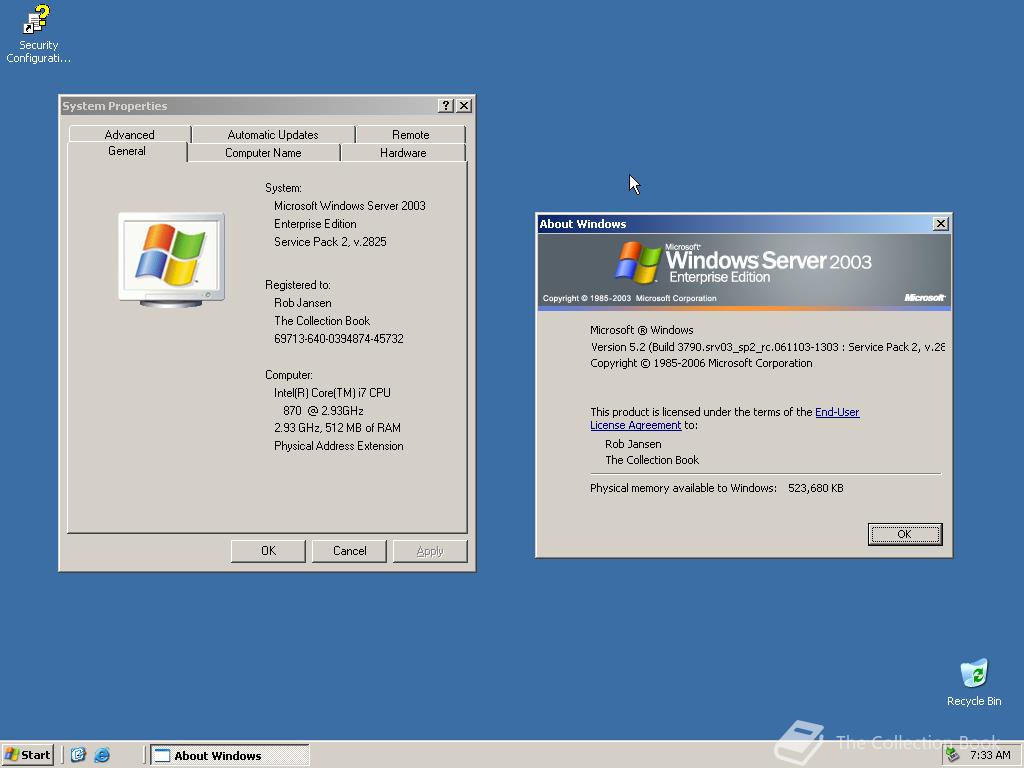The image size is (1024, 768).
Task: Switch to the Remote tab
Action: (x=411, y=135)
